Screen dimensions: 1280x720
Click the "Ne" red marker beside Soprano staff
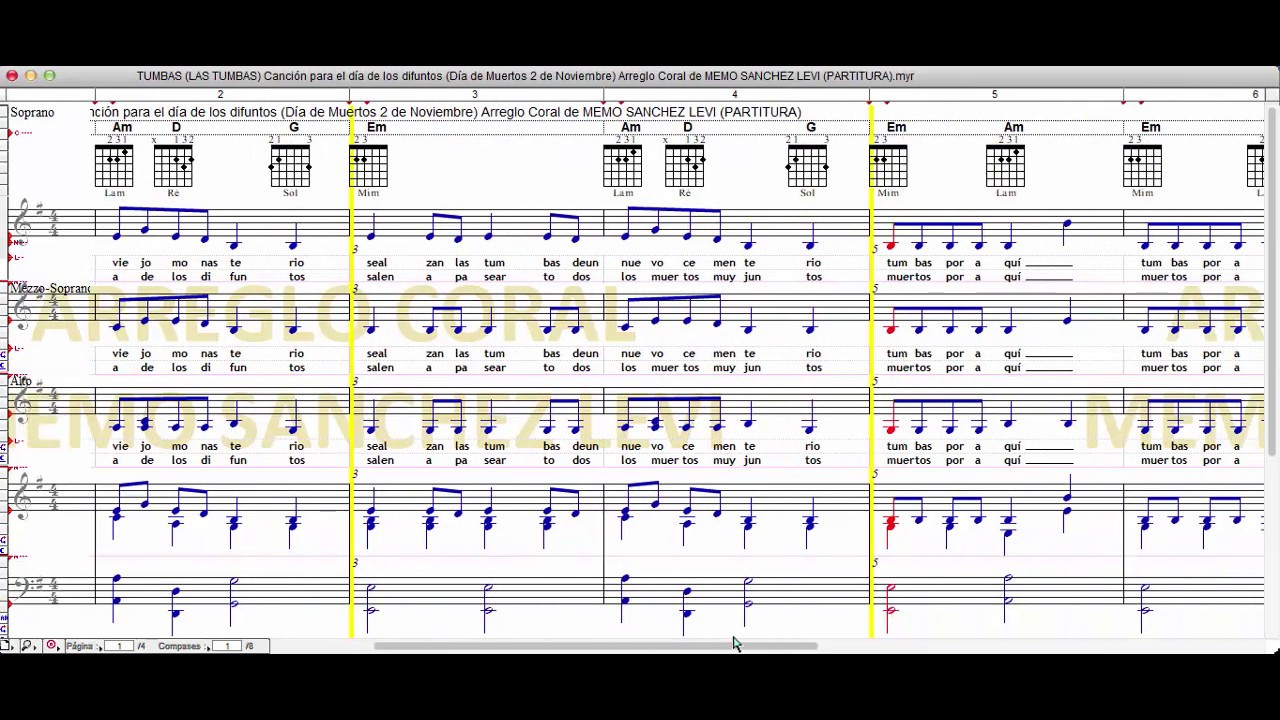click(17, 242)
